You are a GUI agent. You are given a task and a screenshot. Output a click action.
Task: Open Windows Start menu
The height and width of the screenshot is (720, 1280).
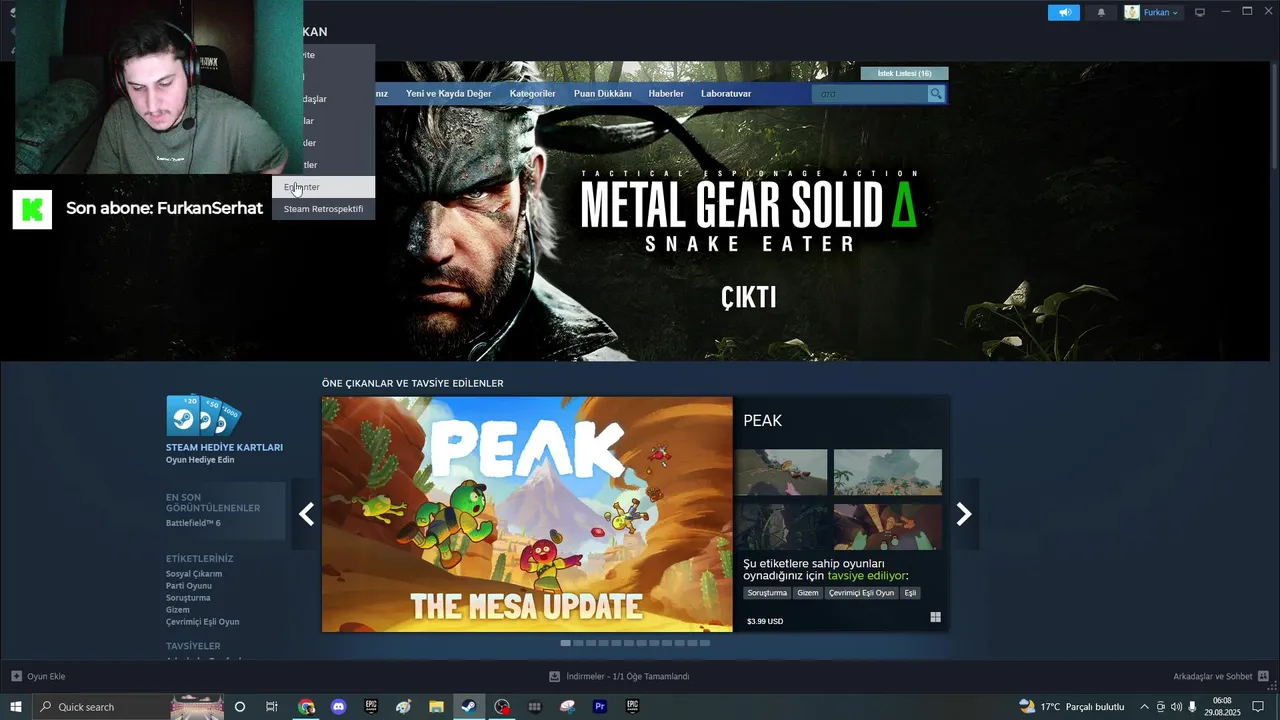[x=16, y=707]
